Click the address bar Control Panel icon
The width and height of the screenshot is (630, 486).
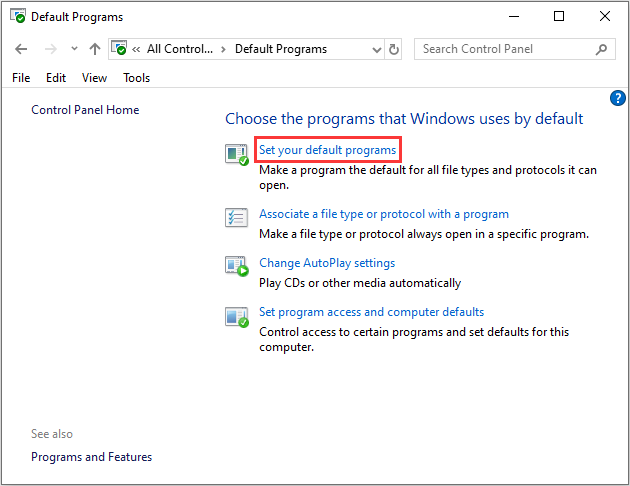[x=119, y=48]
